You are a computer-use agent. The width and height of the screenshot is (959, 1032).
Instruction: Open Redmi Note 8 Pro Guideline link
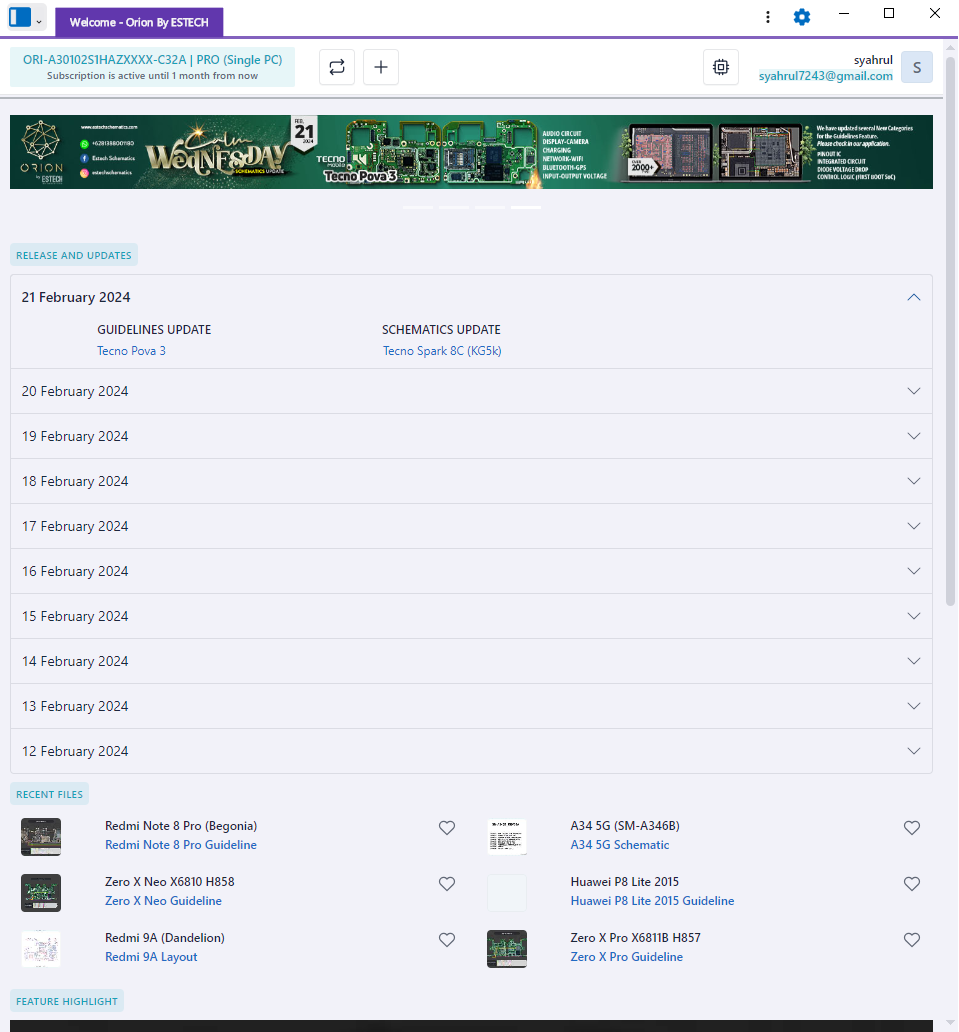[181, 845]
